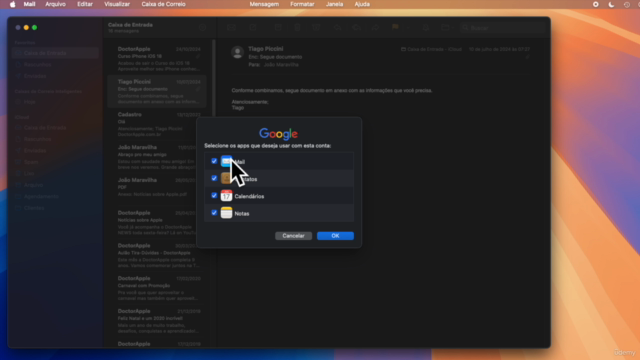Select Caixa de Entrada under Favoritos

coord(56,53)
